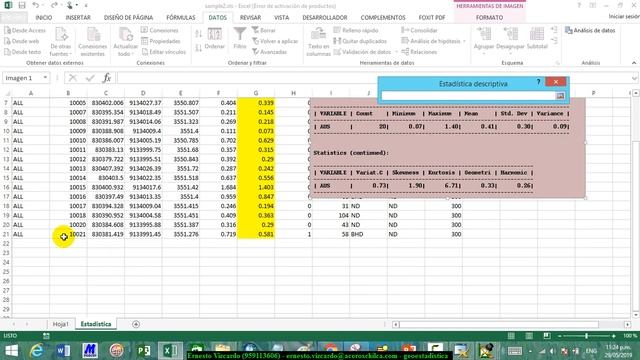Select cell containing BHD
The height and width of the screenshot is (360, 640).
(368, 234)
